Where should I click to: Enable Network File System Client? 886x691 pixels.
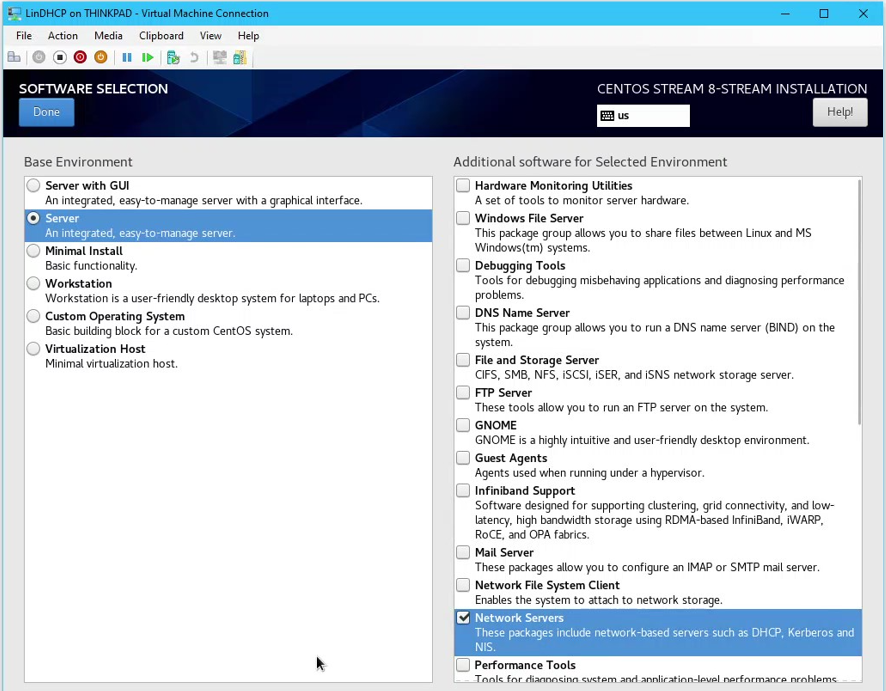point(463,585)
